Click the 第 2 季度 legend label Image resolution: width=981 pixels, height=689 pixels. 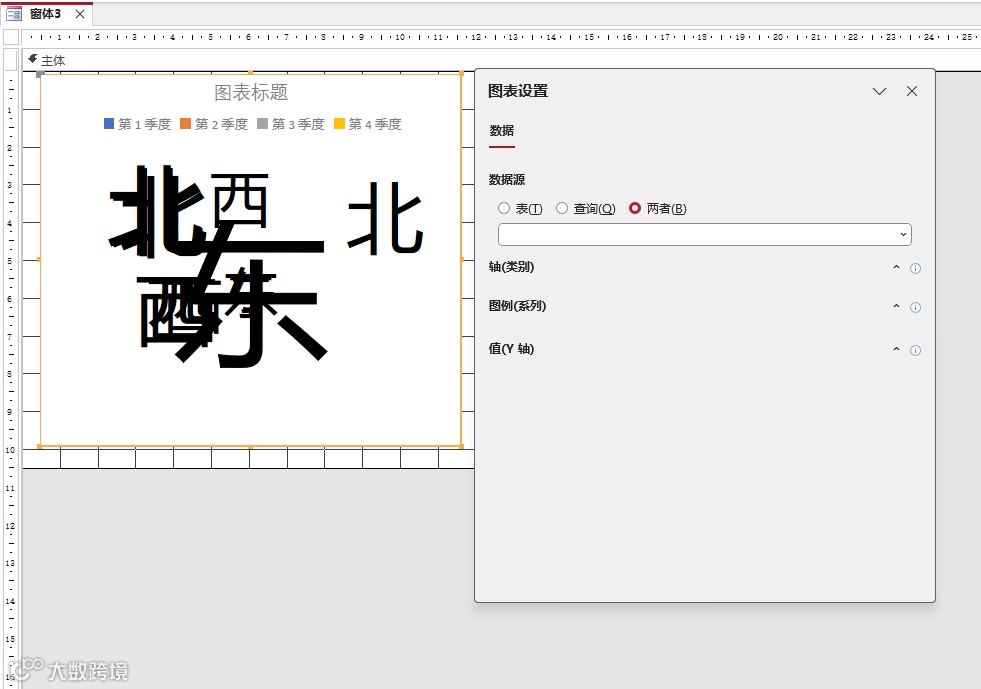(221, 124)
